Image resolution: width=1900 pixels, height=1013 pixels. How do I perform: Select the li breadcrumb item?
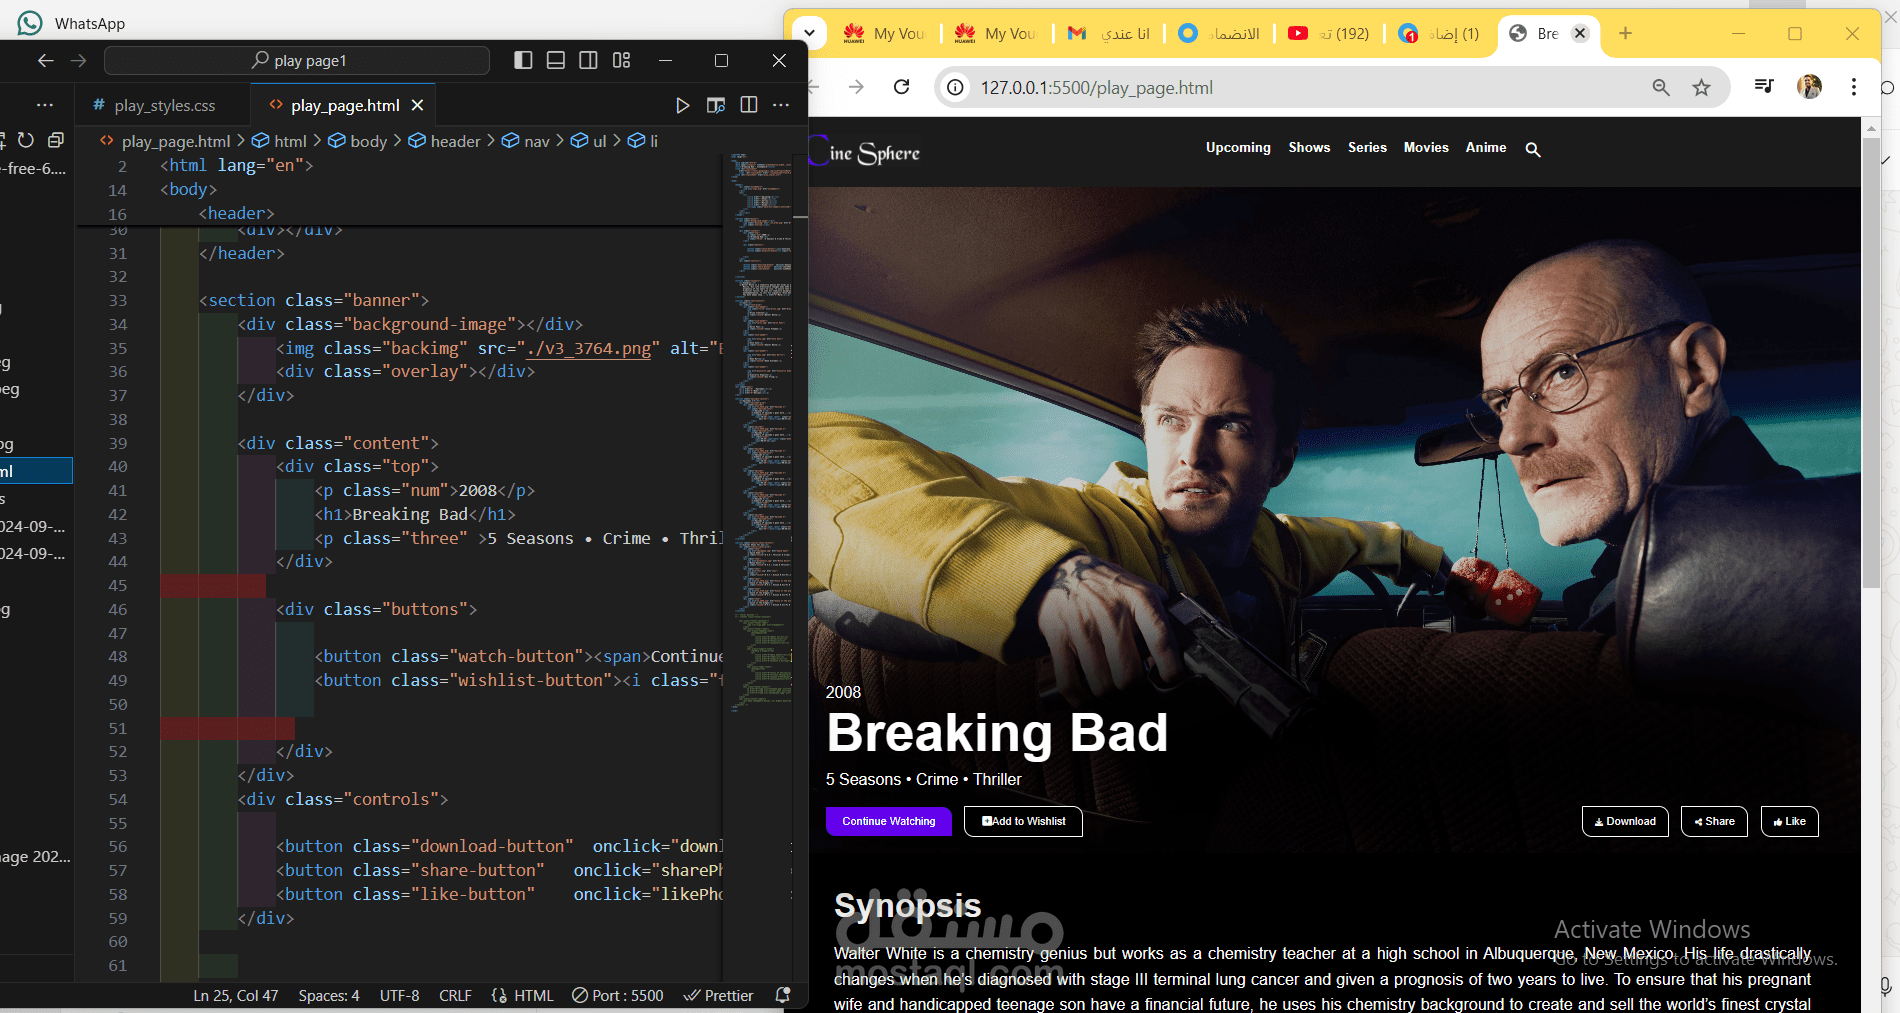click(x=643, y=141)
